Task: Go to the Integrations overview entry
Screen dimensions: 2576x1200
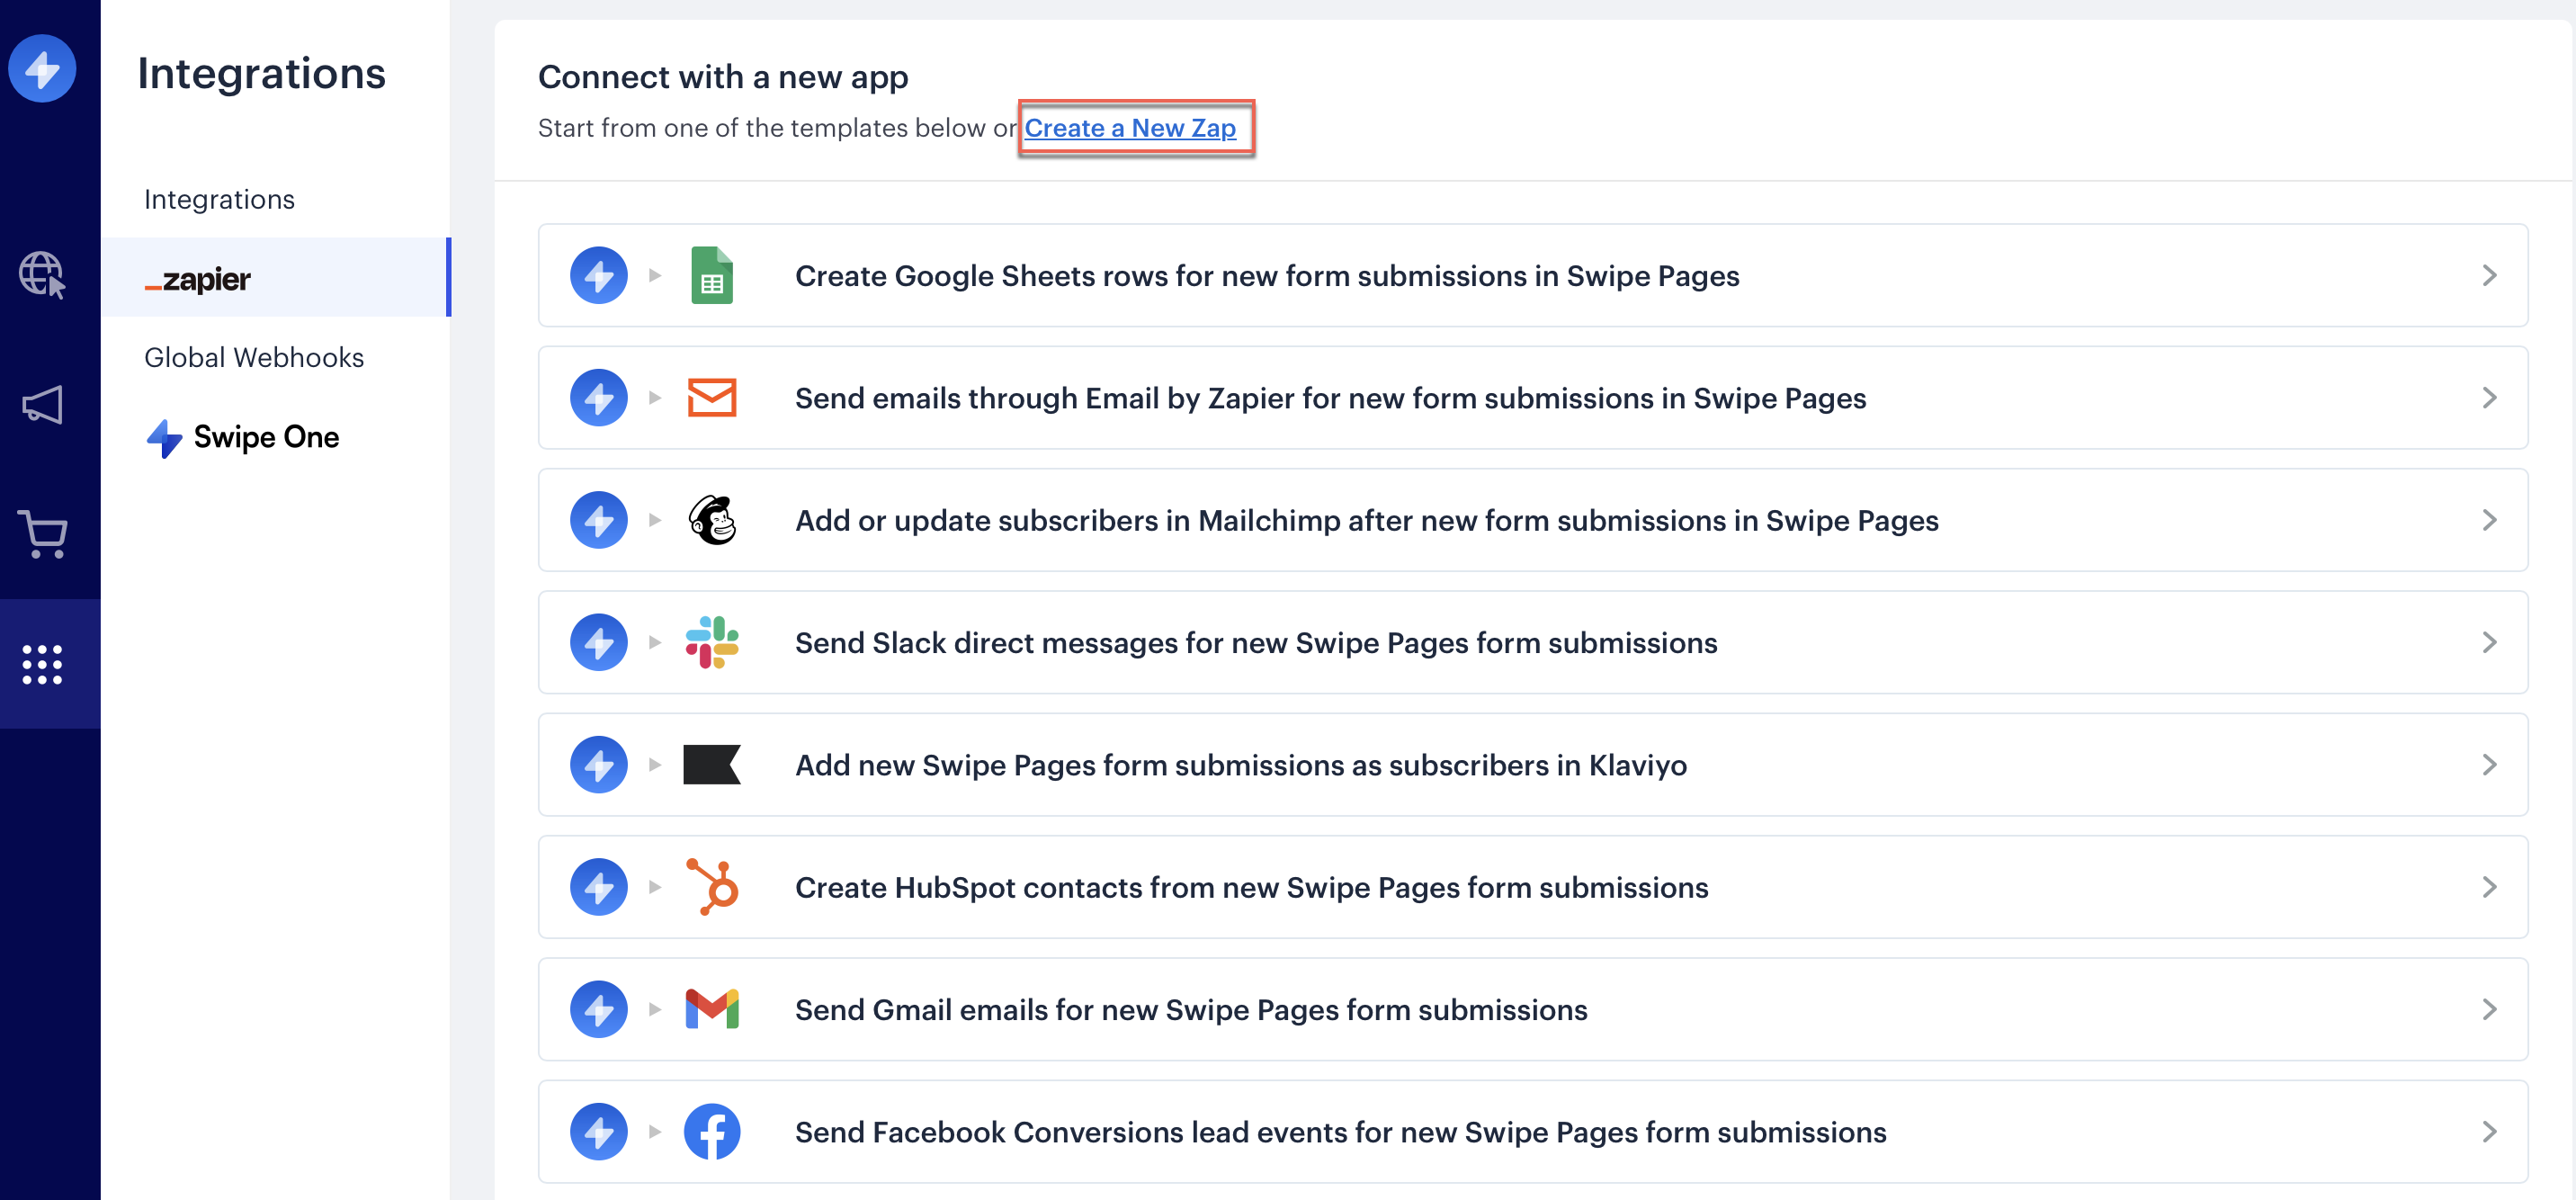Action: pos(219,199)
